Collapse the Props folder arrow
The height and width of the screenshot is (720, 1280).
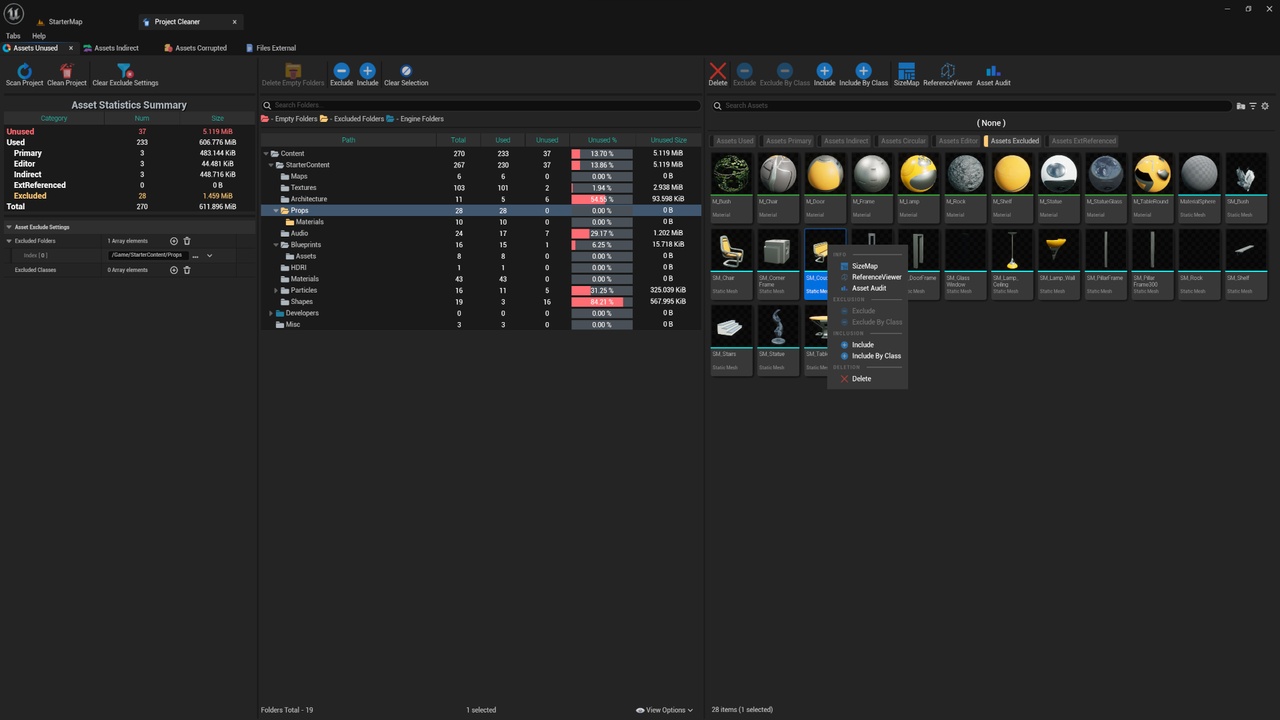pyautogui.click(x=277, y=211)
